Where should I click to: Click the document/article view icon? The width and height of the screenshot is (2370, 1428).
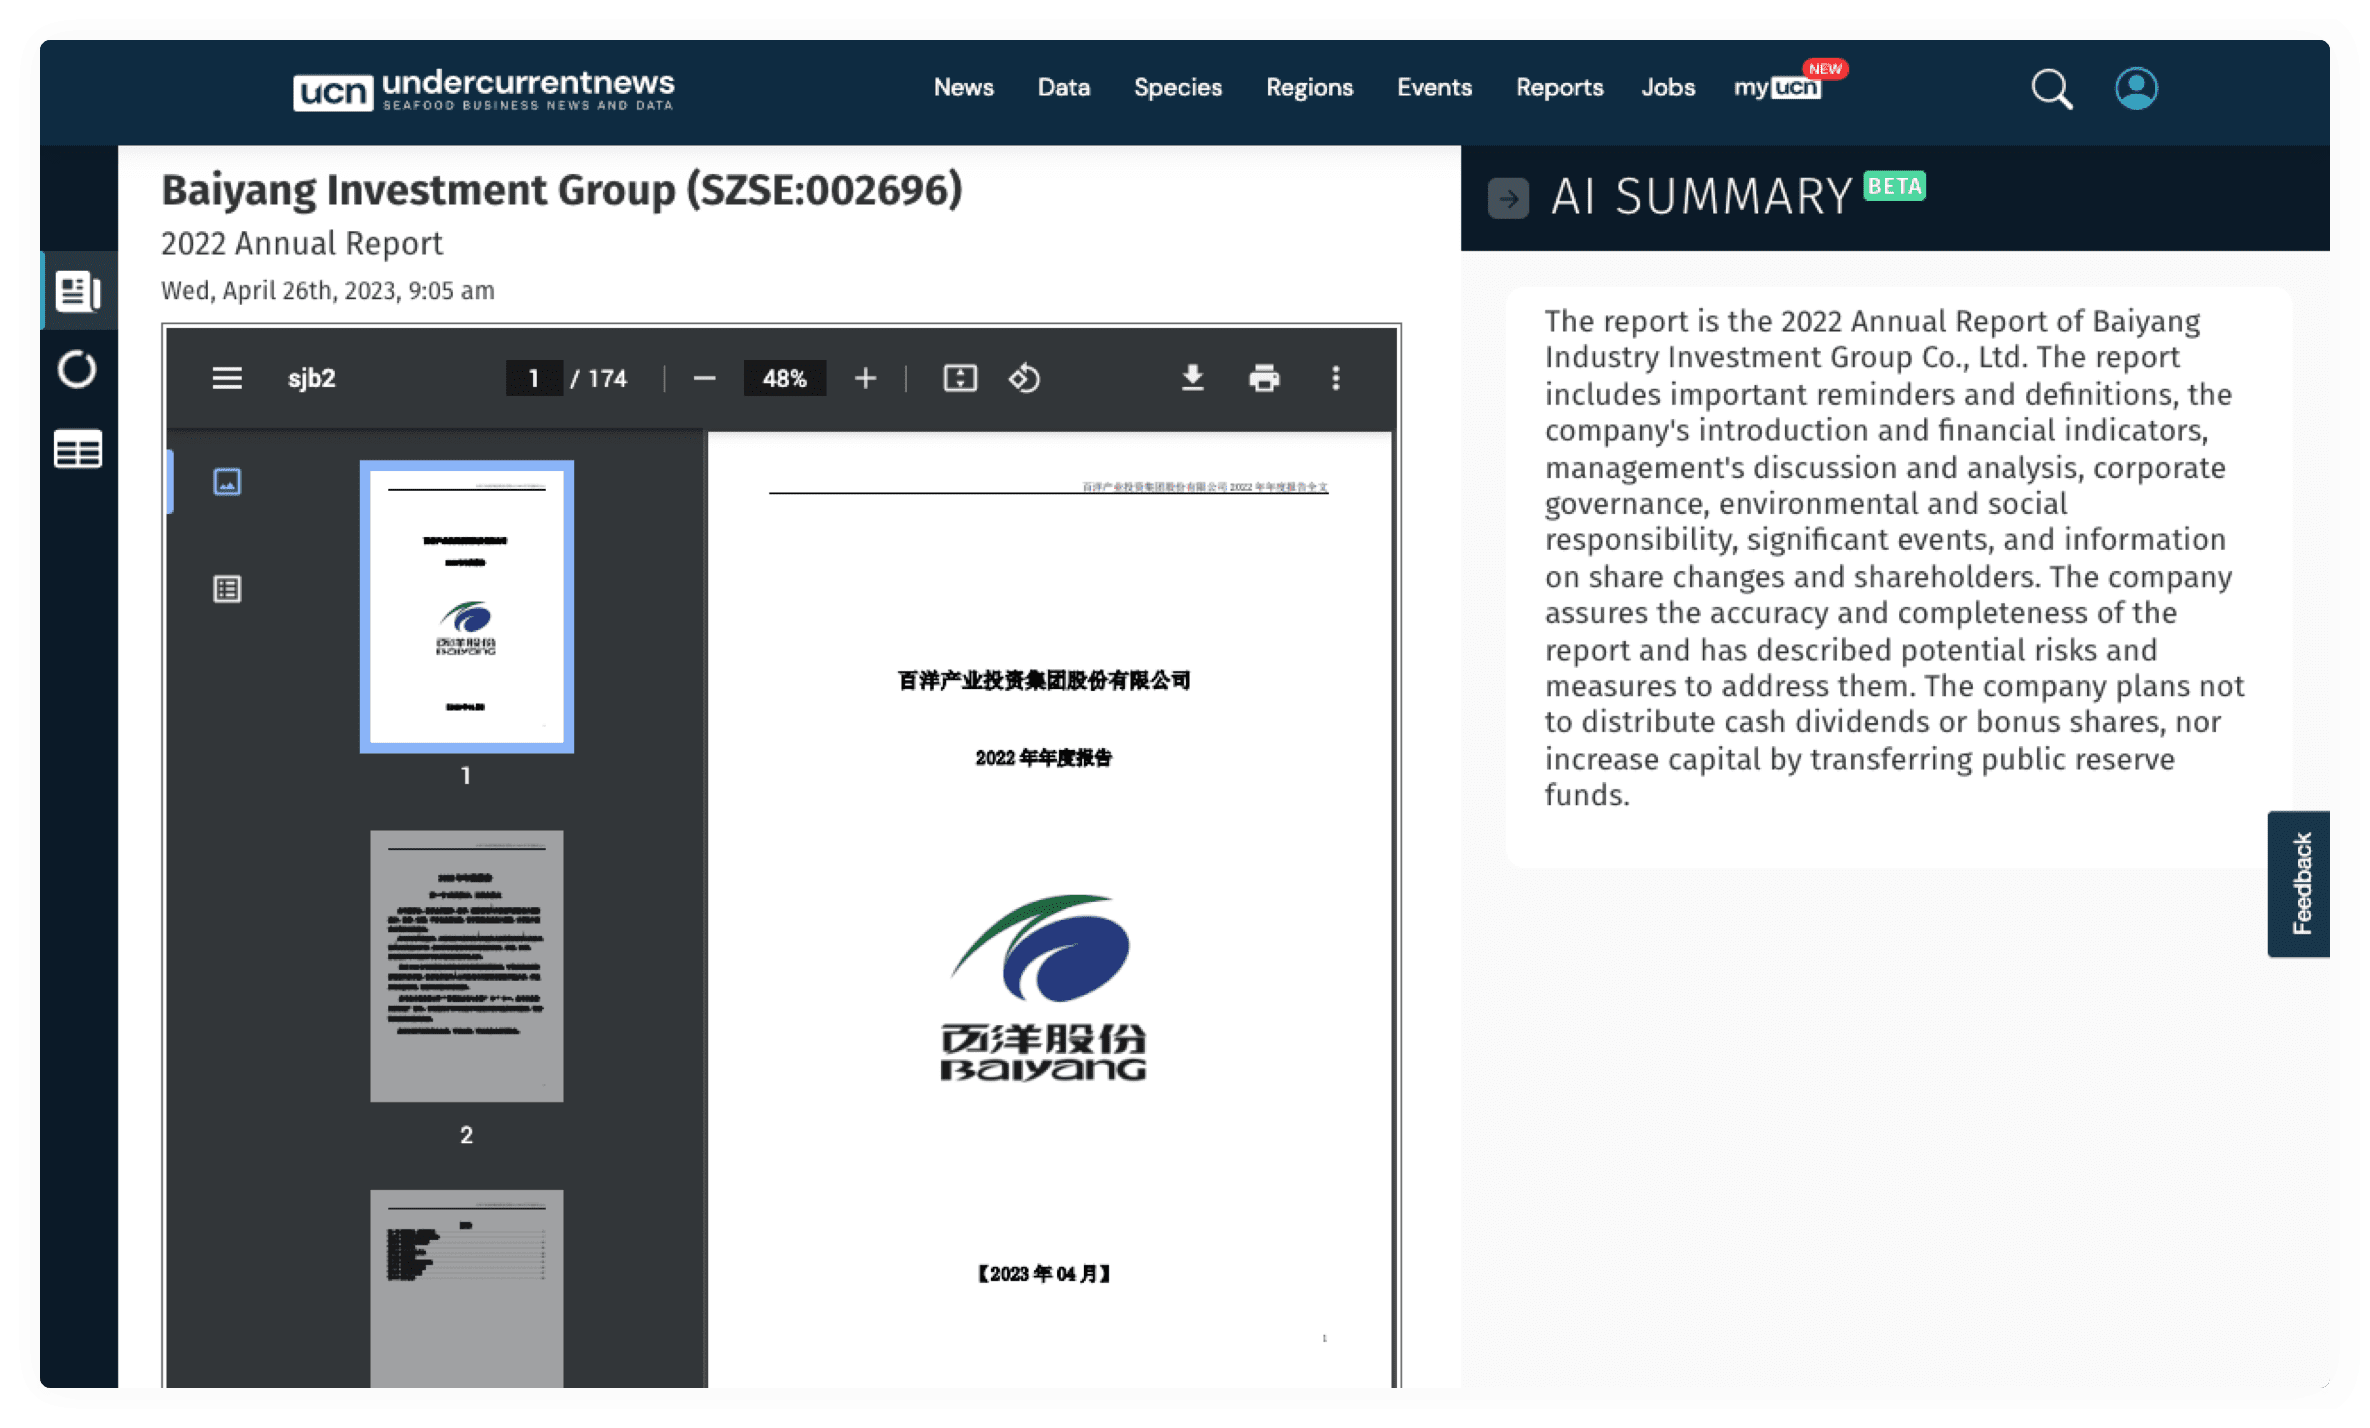[80, 293]
